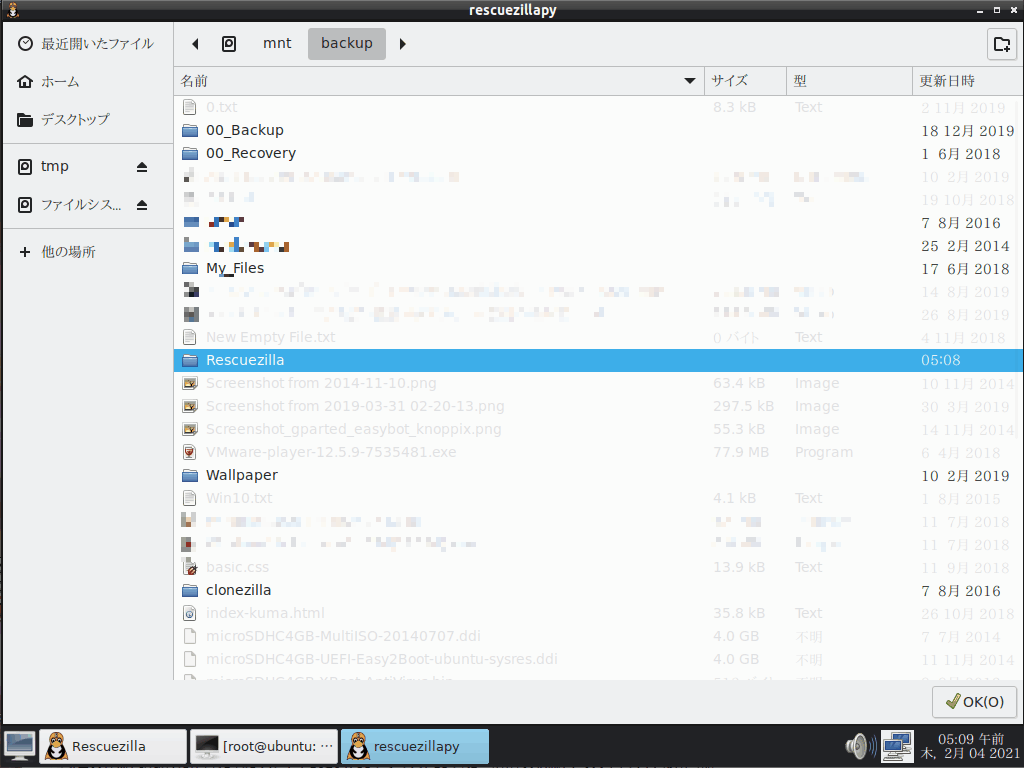
Task: Switch to the [root@ubuntu terminal taskbar item
Action: click(x=264, y=746)
